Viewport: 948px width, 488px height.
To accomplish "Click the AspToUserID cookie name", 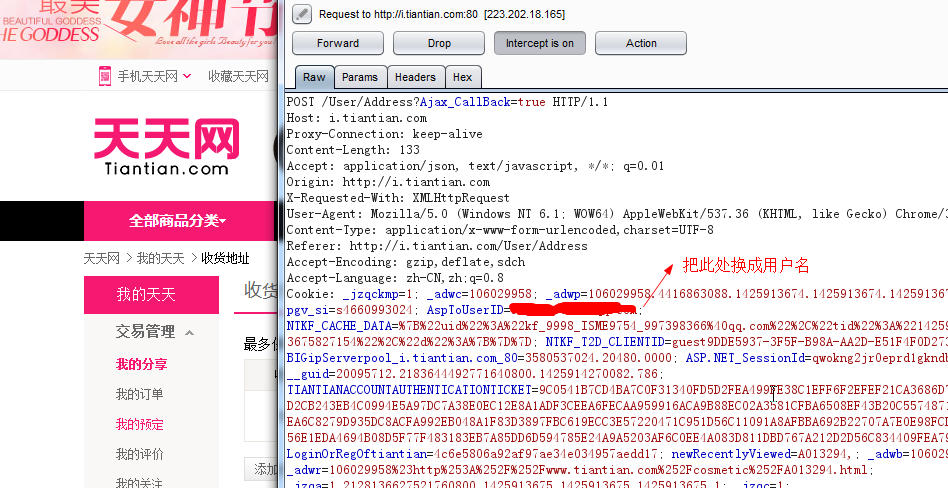I will 466,310.
